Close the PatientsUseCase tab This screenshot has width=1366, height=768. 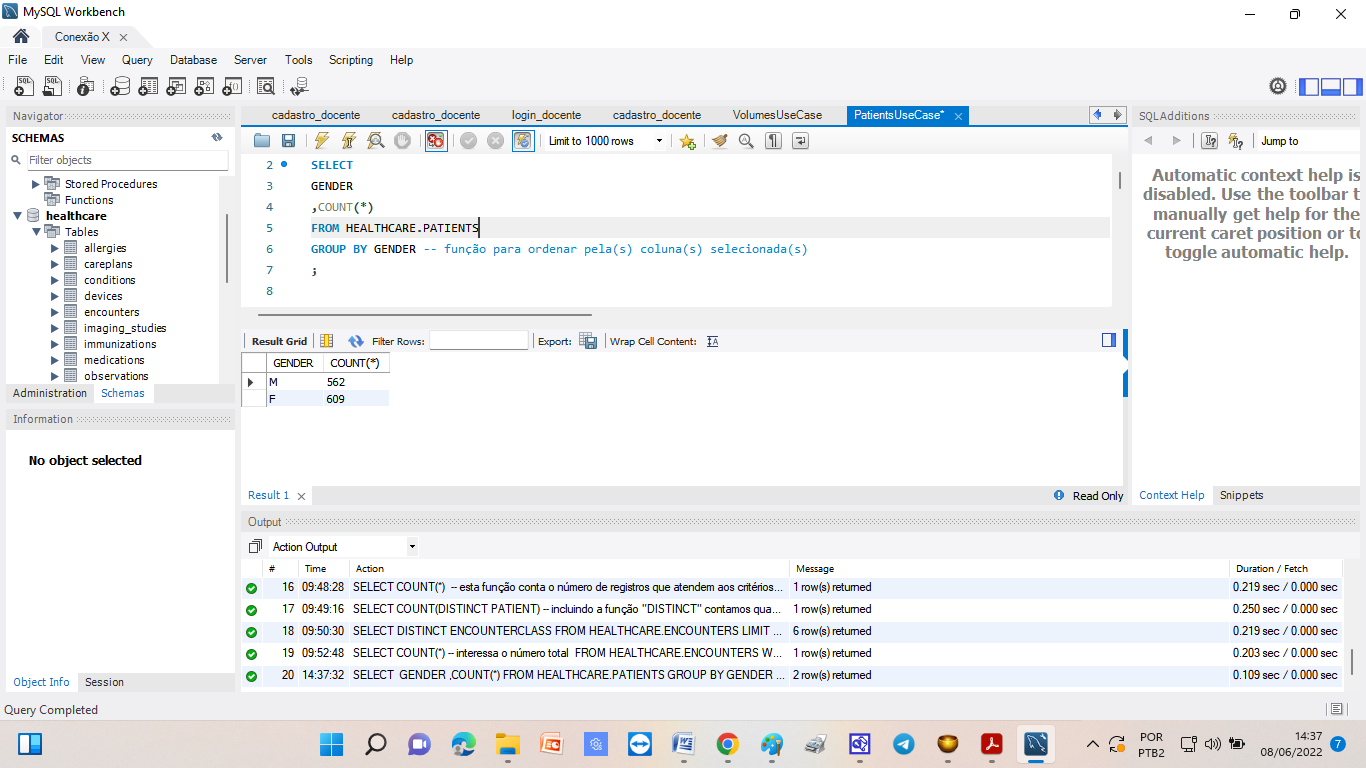pos(958,116)
